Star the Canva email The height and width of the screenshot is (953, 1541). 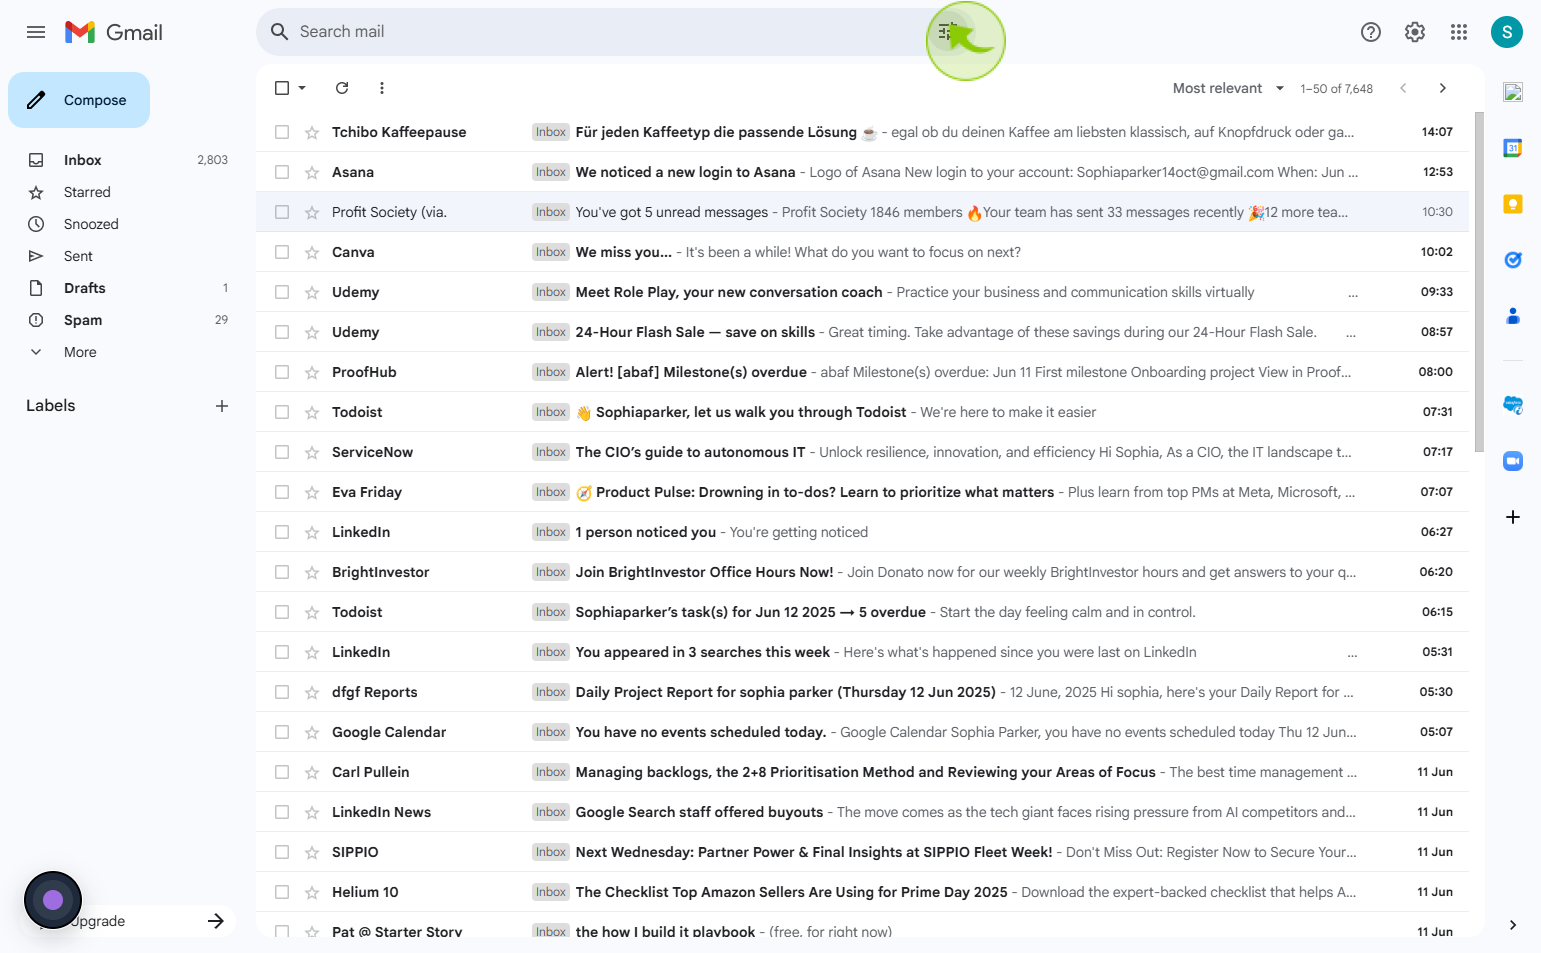[x=312, y=252]
